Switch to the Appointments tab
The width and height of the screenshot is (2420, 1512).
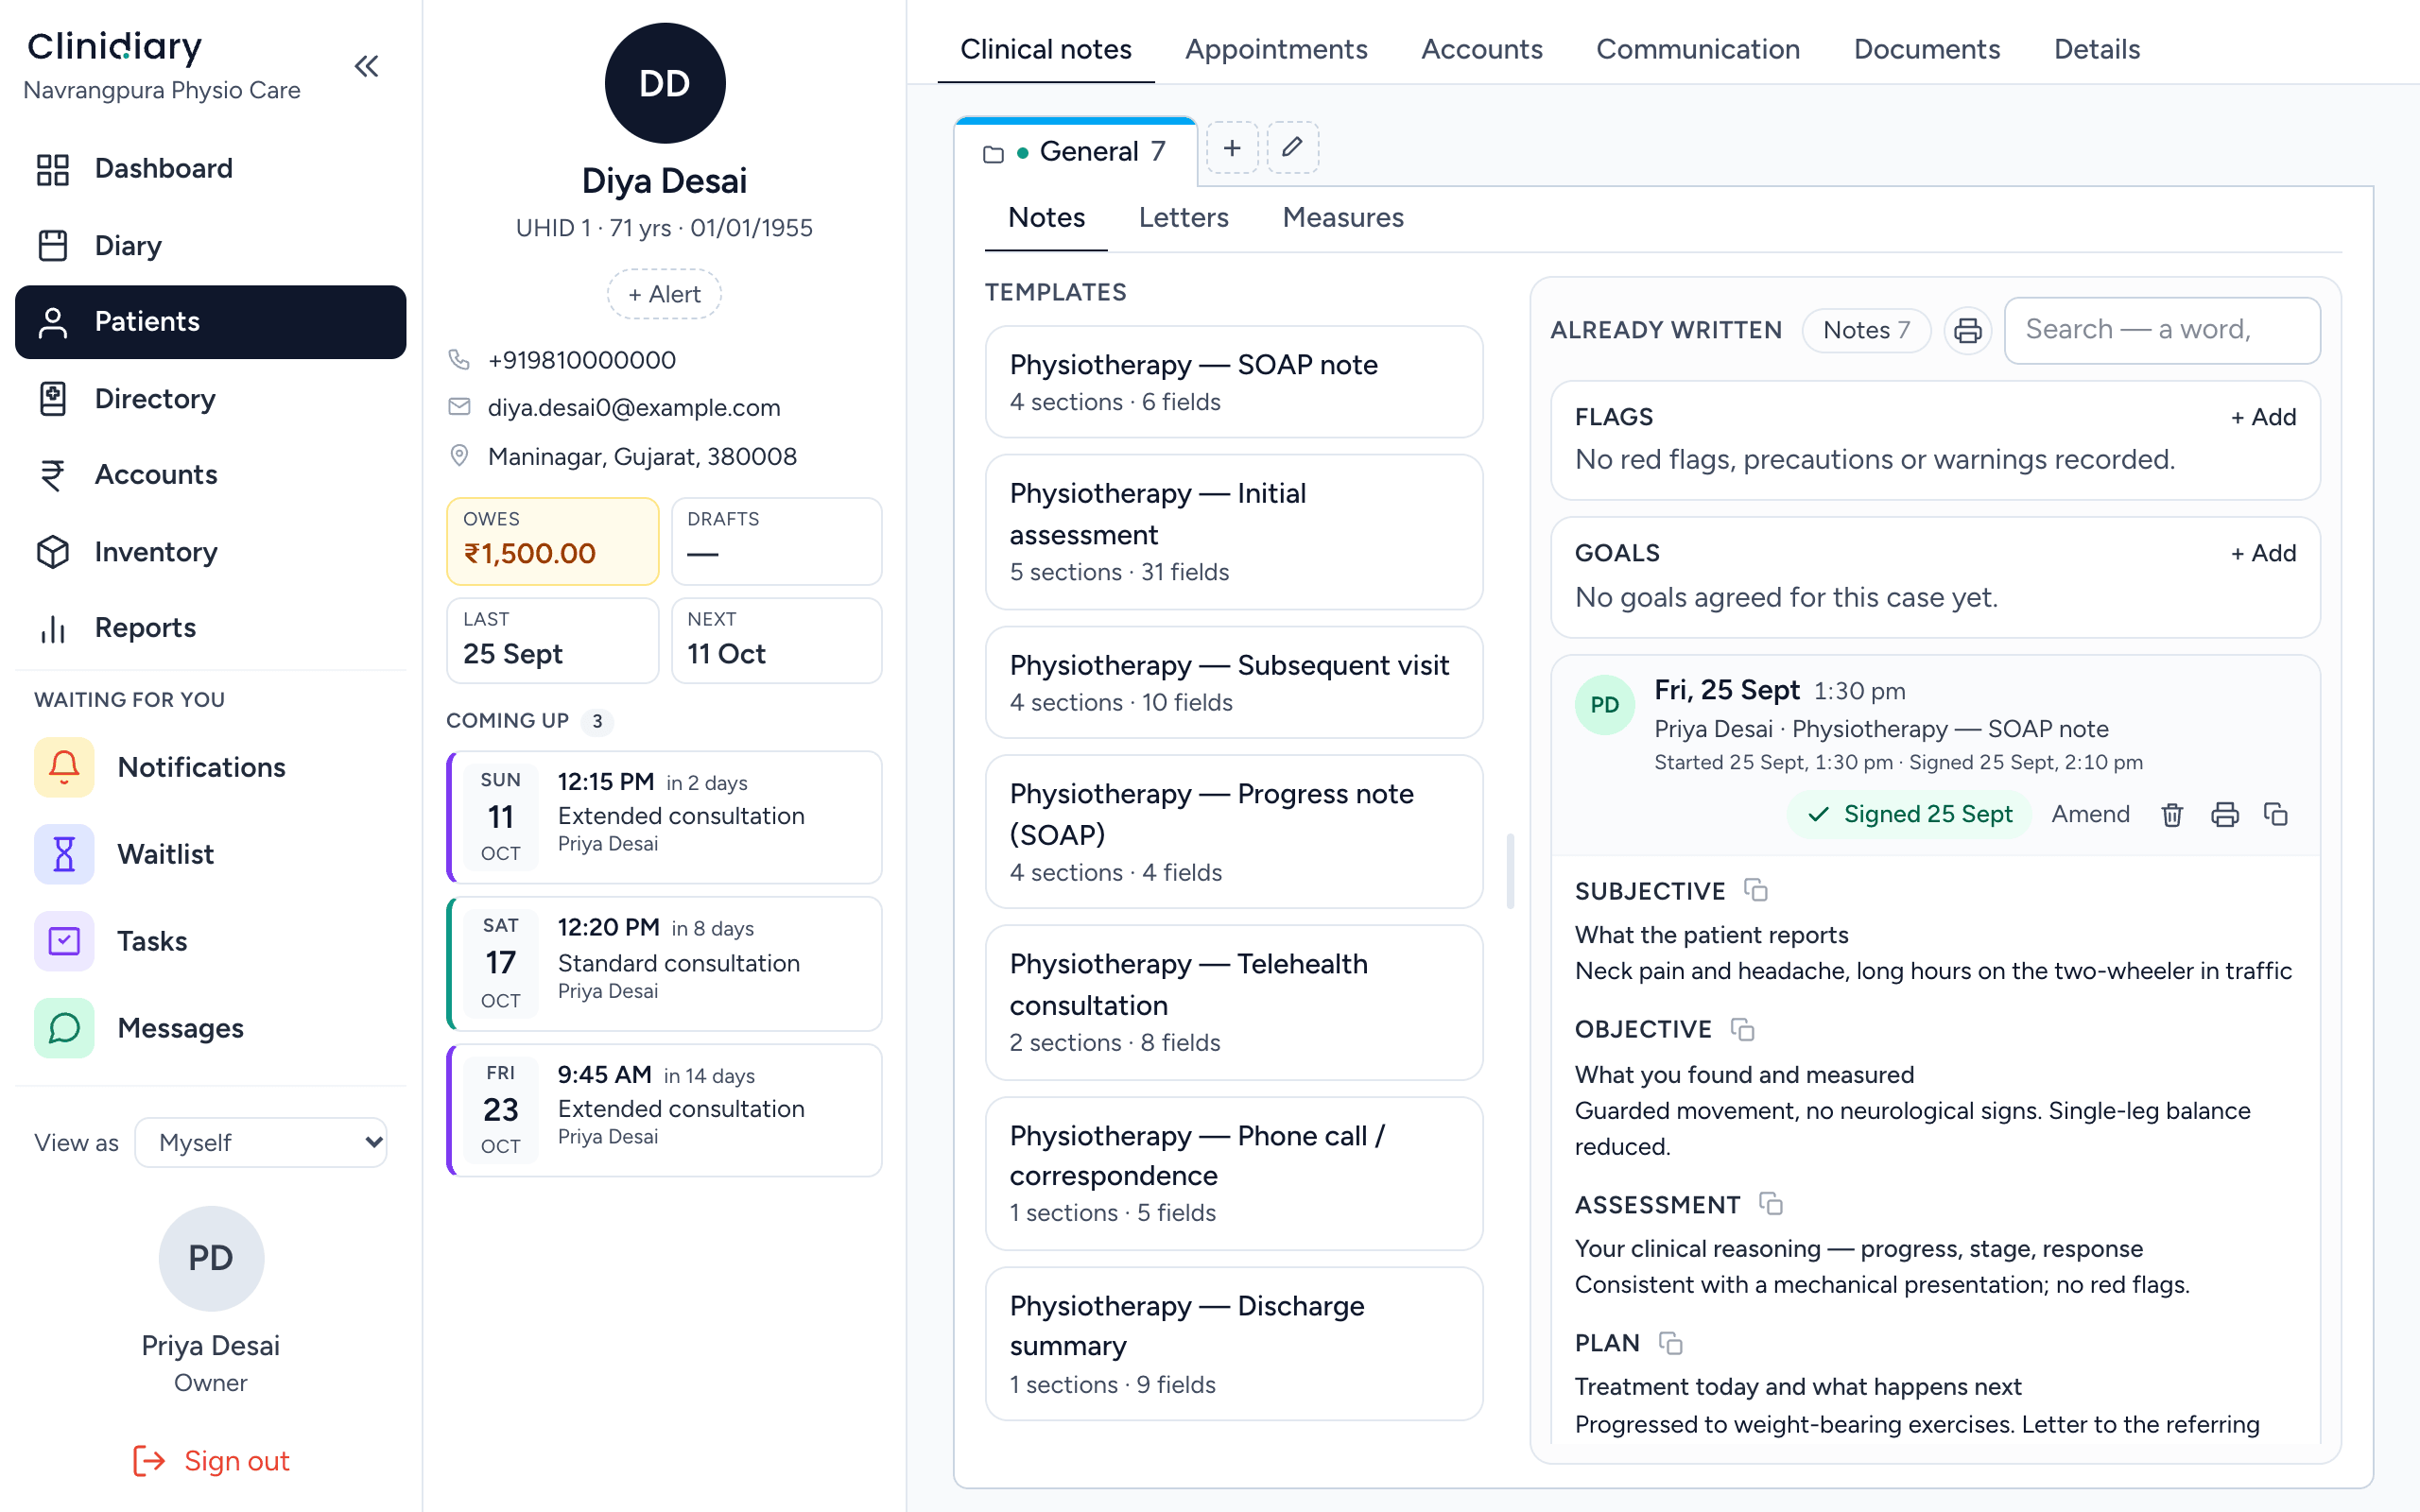[x=1275, y=49]
